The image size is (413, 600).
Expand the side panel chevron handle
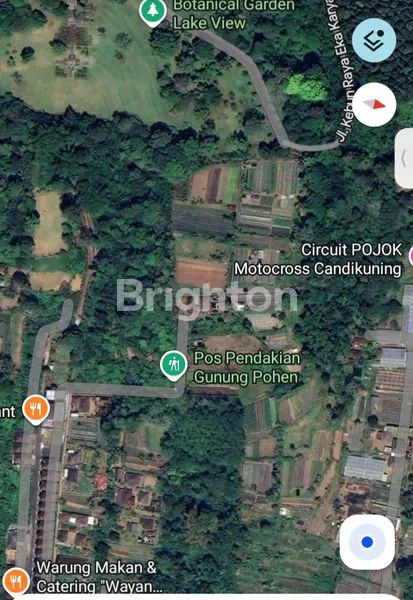click(x=404, y=158)
